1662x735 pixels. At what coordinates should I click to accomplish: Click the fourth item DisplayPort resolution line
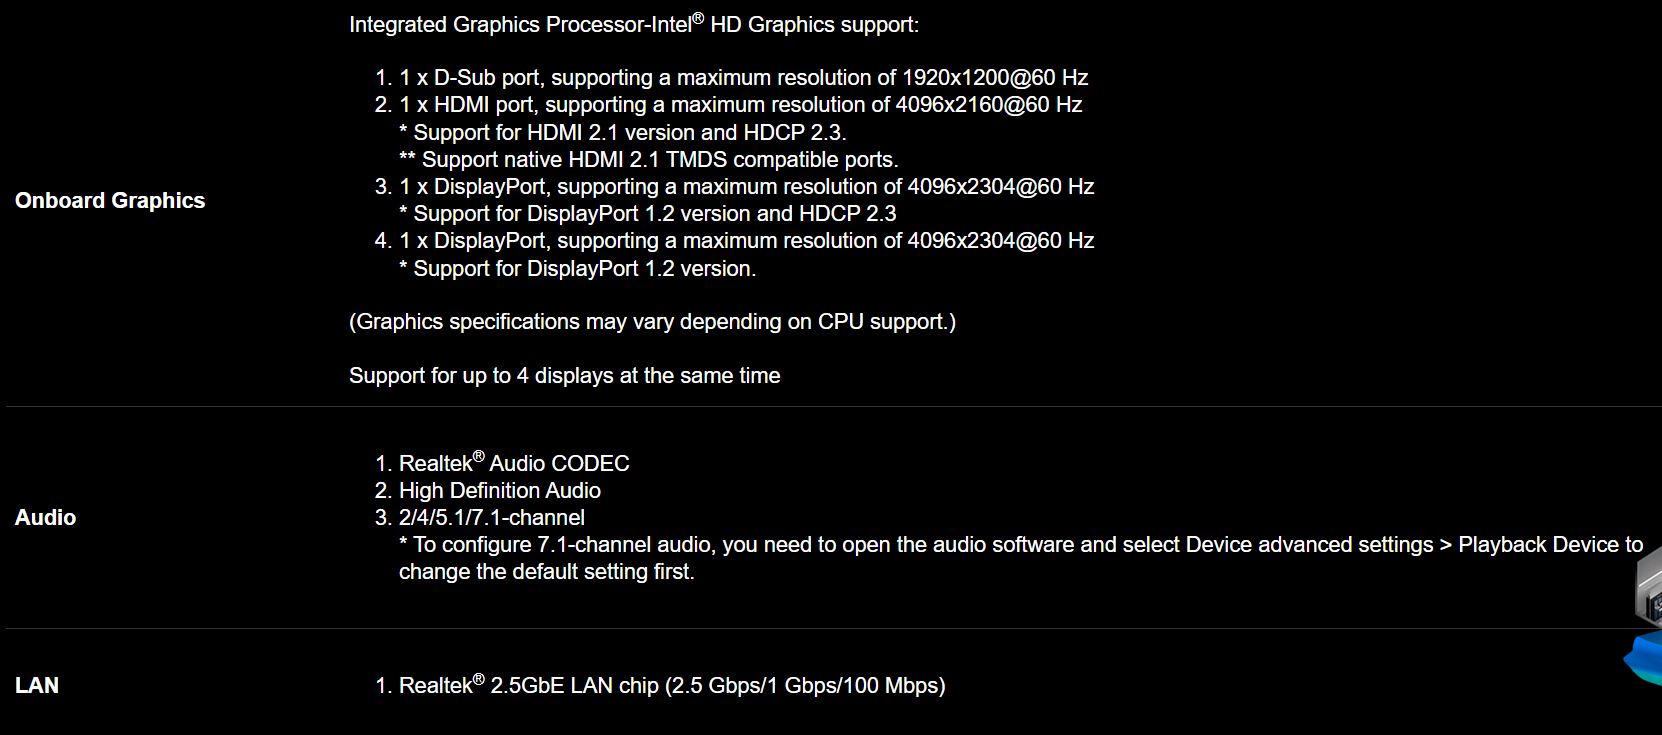point(746,240)
